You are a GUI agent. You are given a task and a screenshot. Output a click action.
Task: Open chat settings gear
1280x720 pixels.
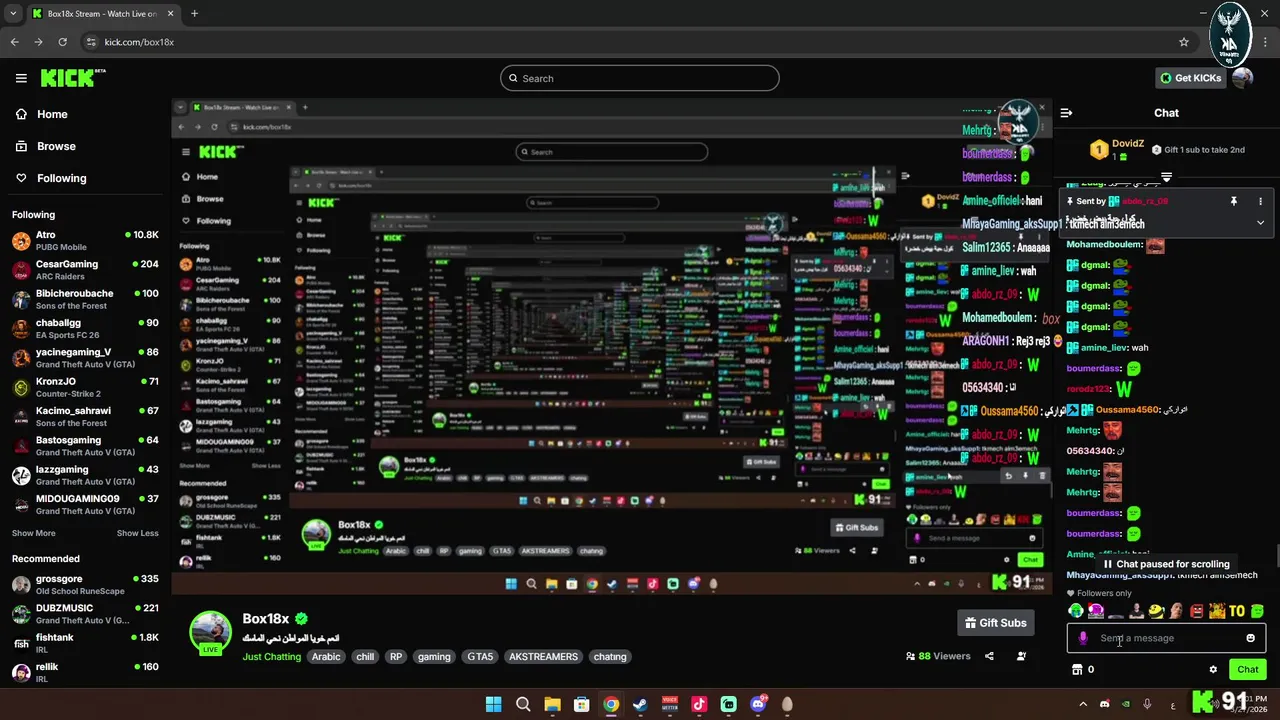tap(1213, 670)
